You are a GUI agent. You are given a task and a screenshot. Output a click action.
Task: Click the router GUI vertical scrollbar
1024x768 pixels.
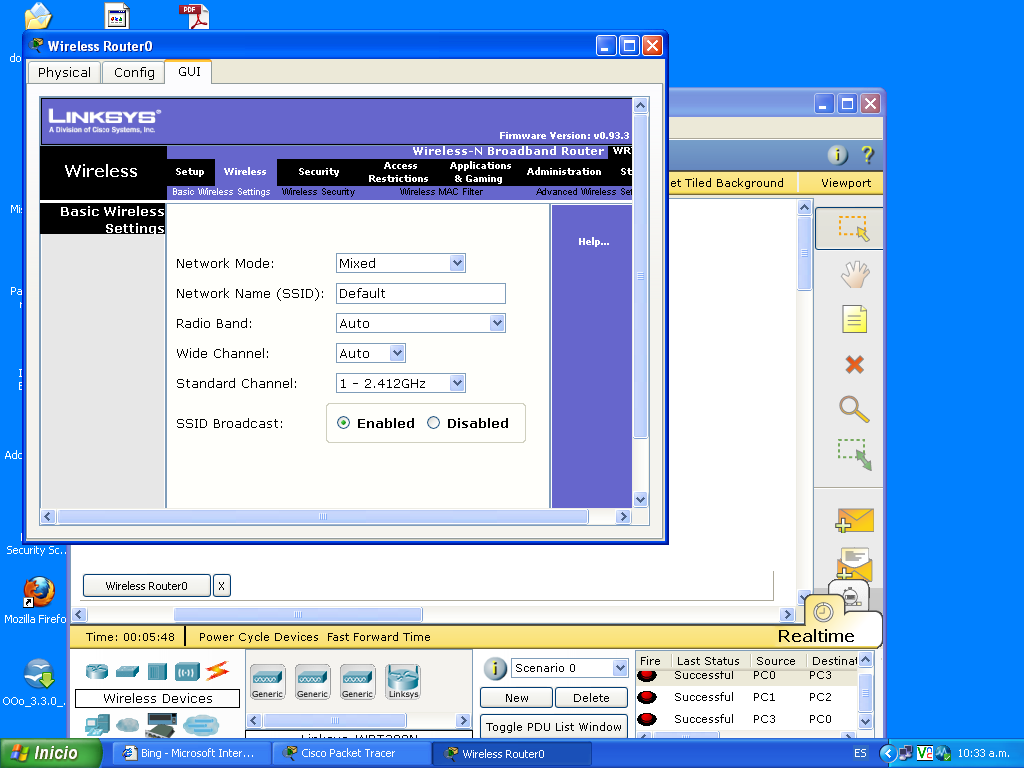point(640,276)
